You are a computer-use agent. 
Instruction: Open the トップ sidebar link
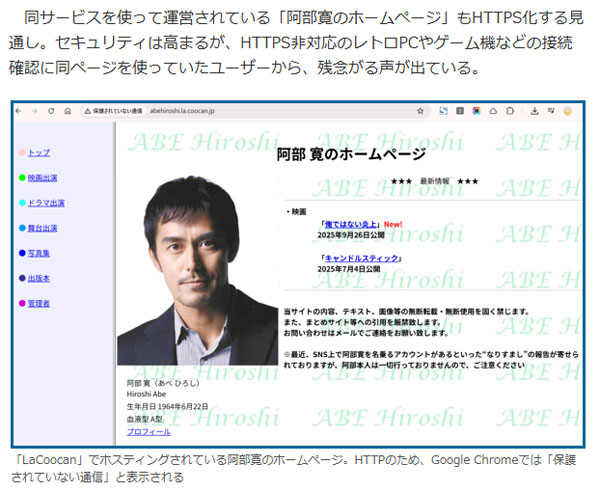(39, 153)
